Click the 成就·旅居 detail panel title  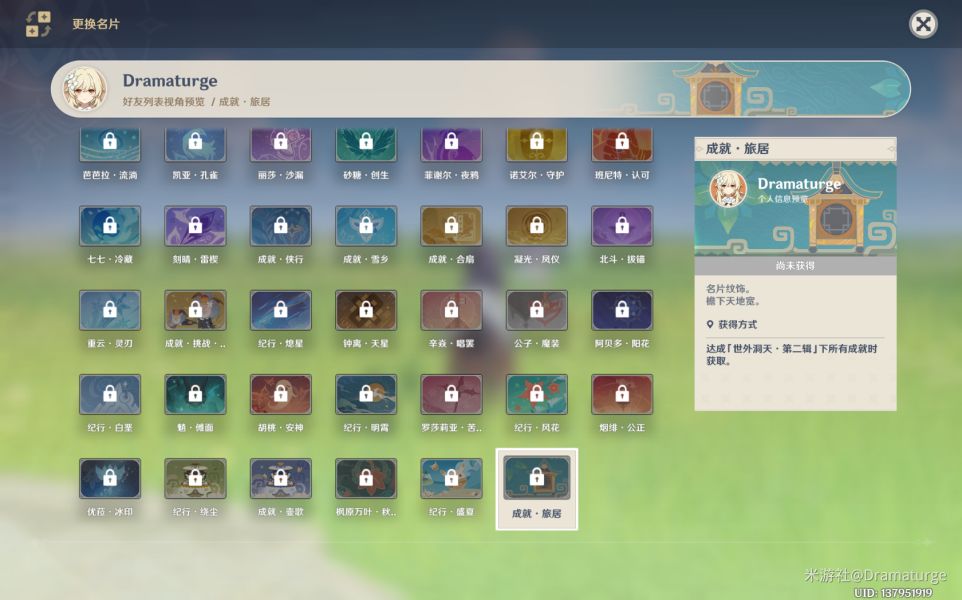[x=737, y=148]
